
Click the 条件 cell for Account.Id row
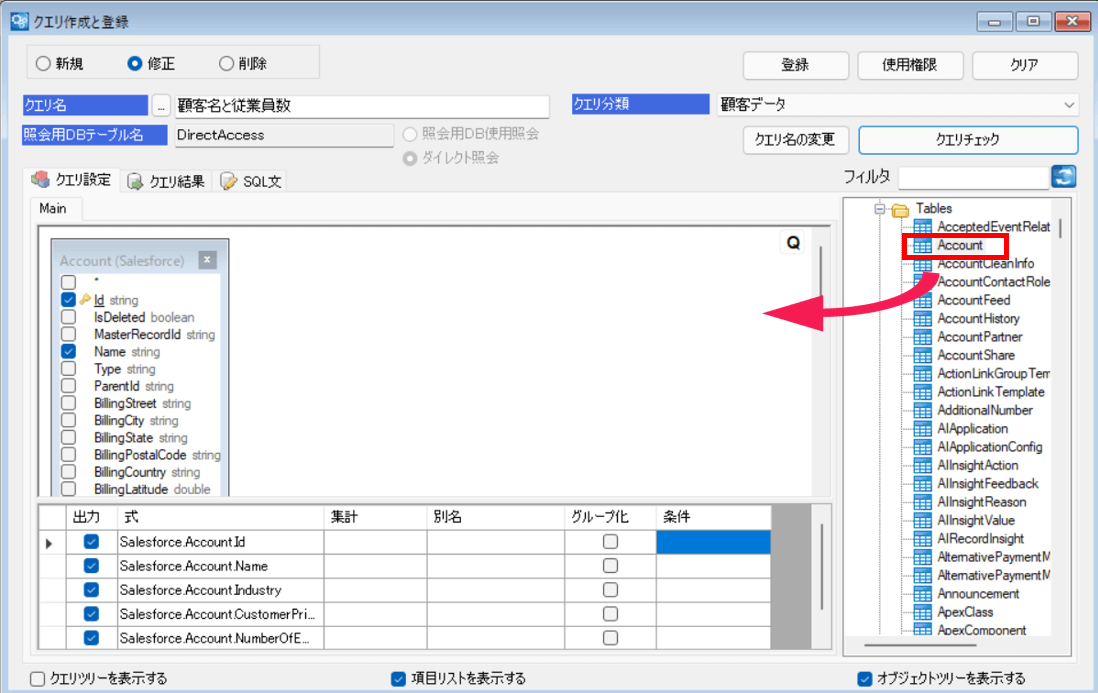(x=713, y=542)
